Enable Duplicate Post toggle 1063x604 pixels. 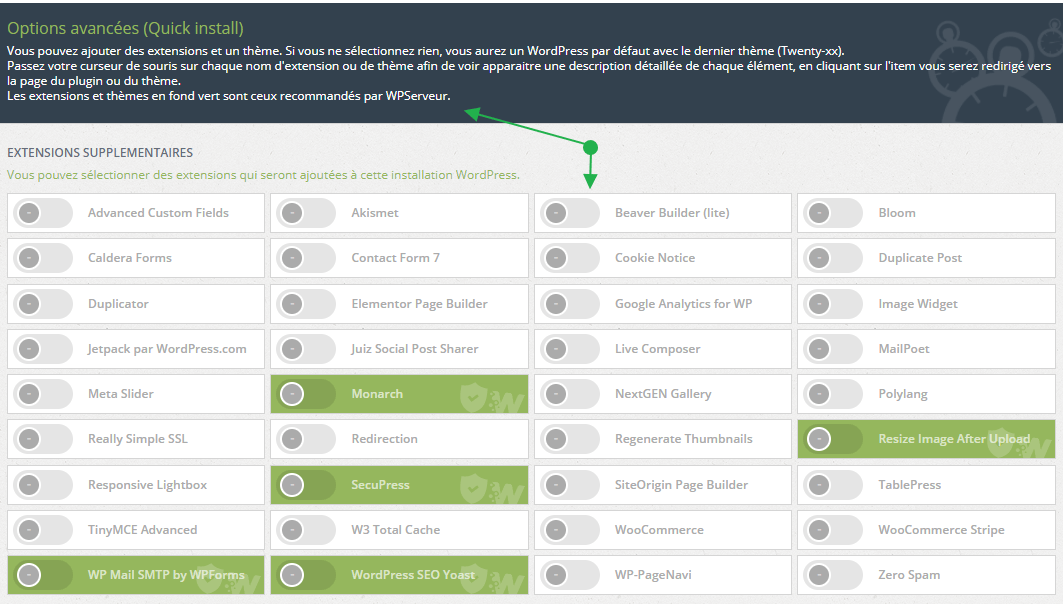(833, 258)
